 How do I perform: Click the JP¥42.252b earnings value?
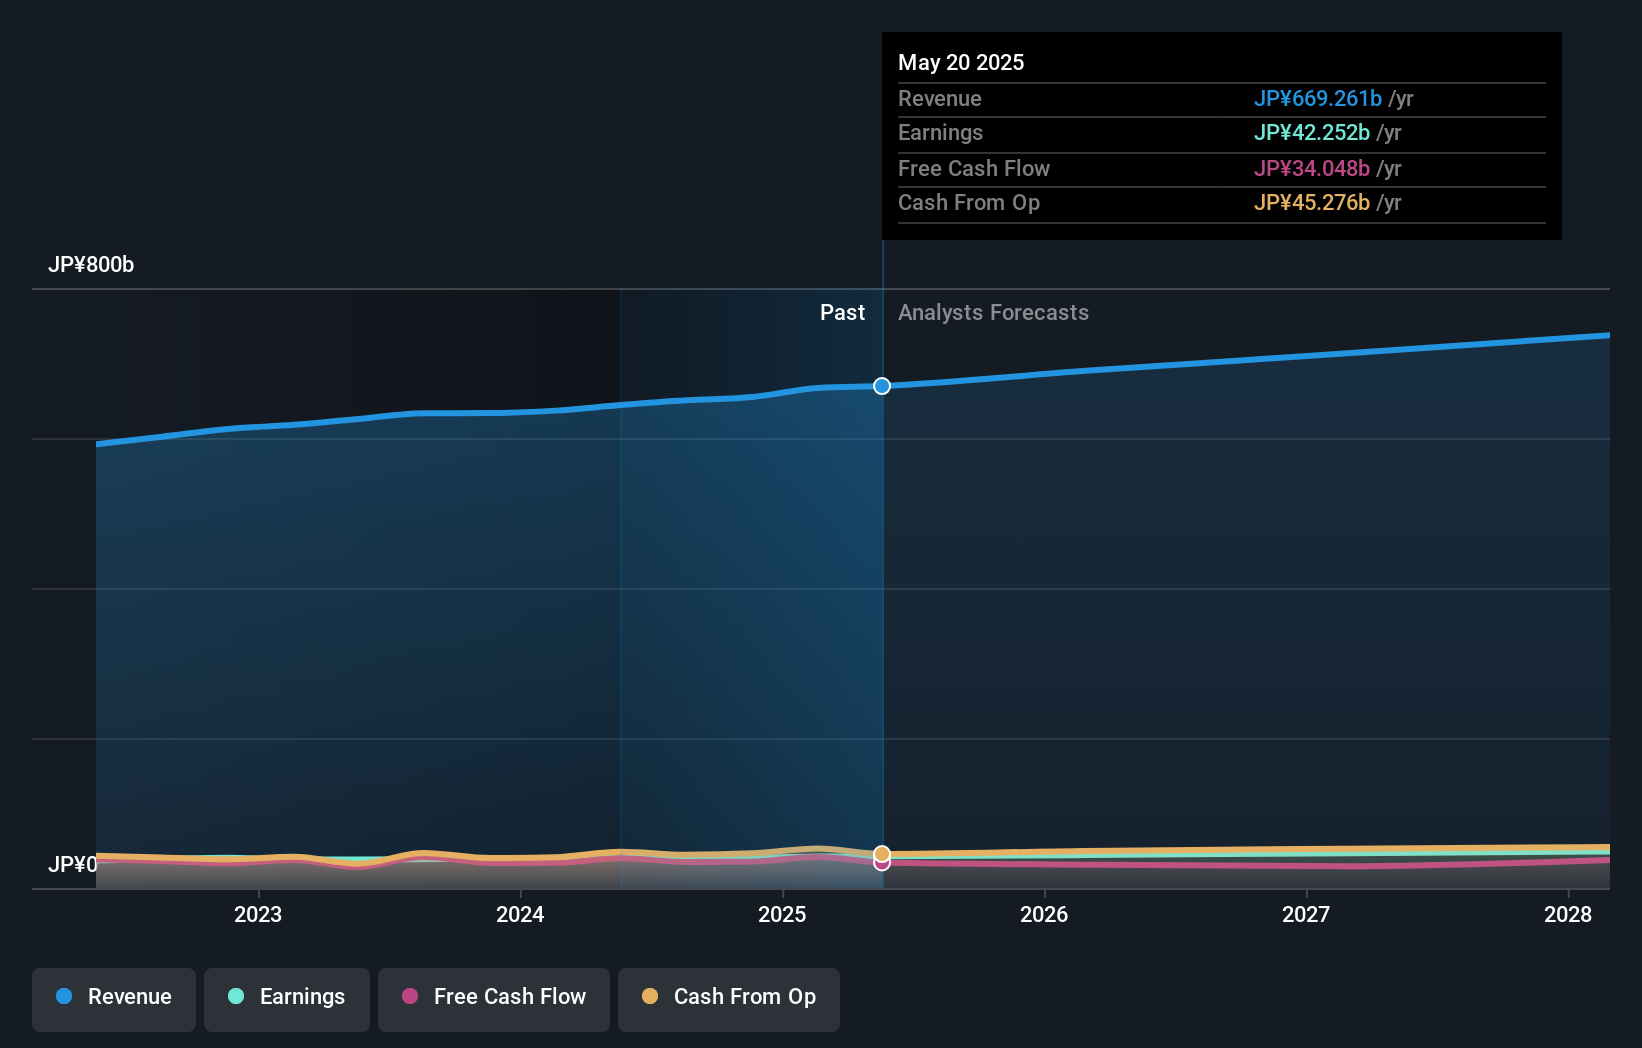point(1312,133)
